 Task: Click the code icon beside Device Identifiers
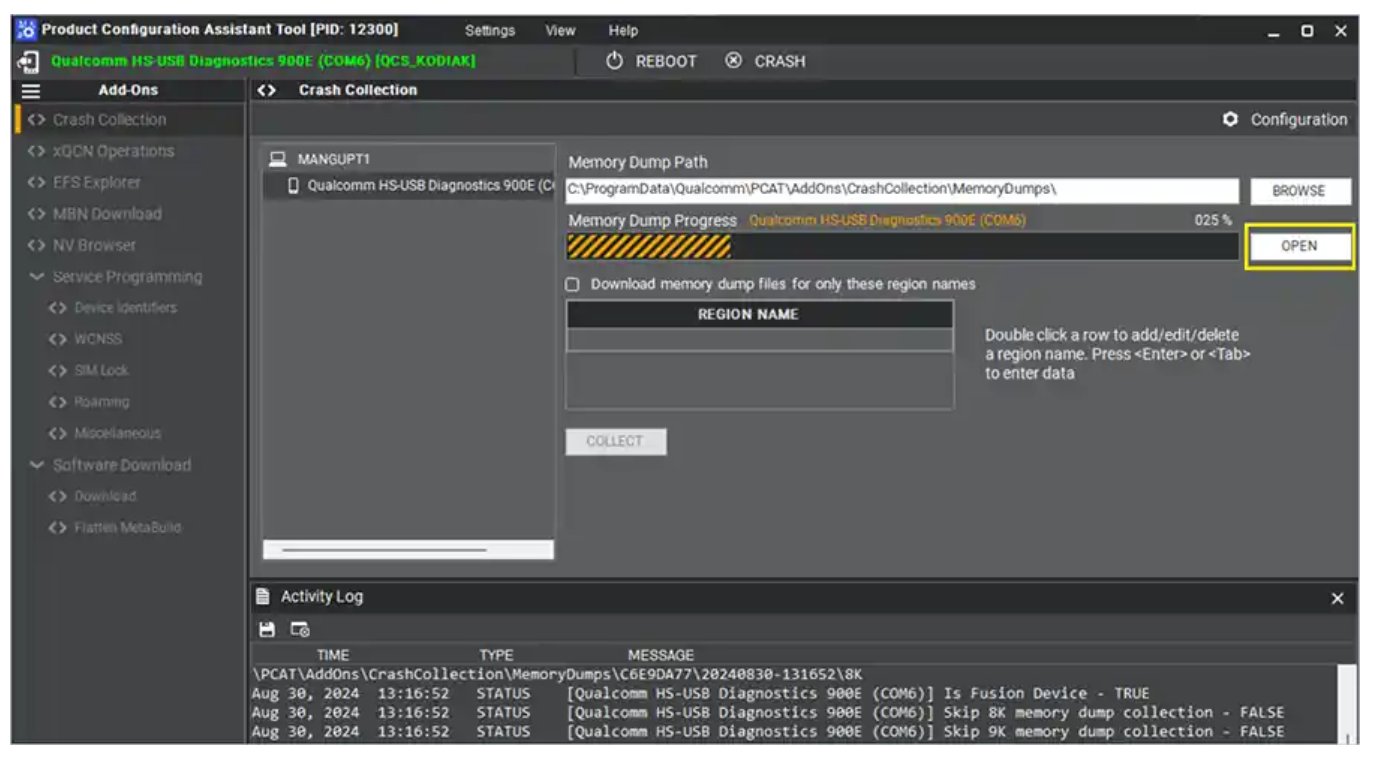coord(57,308)
